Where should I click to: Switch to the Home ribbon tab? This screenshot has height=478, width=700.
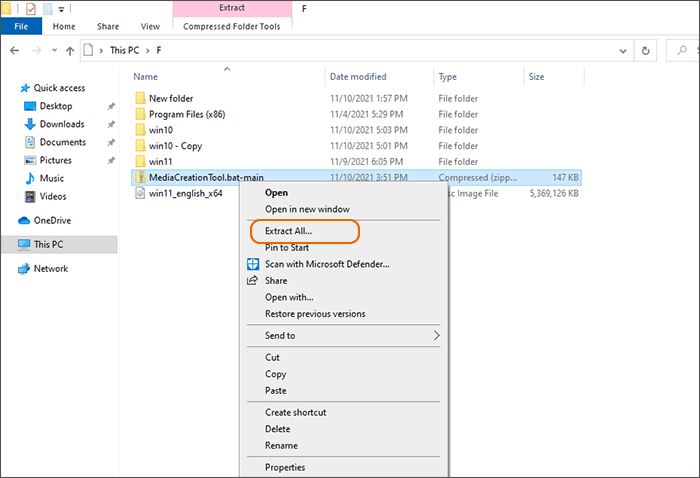[64, 26]
